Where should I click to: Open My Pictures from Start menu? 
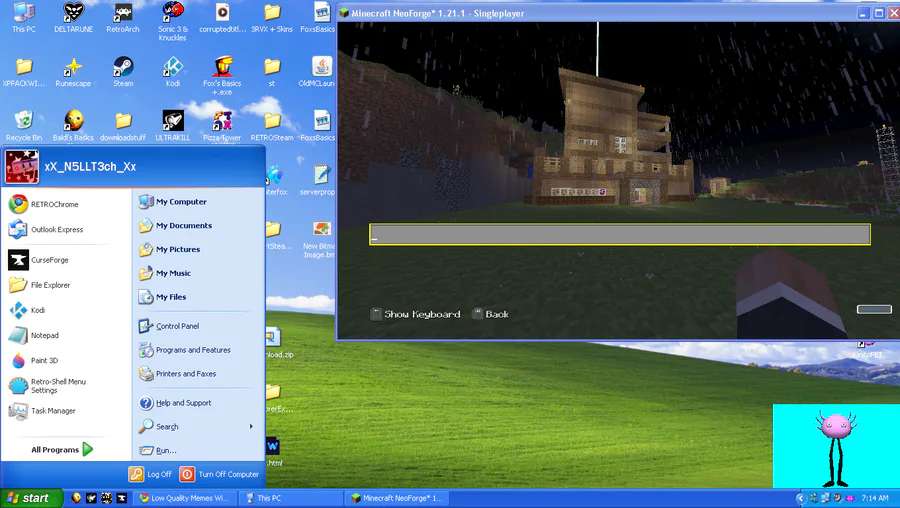pos(169,250)
